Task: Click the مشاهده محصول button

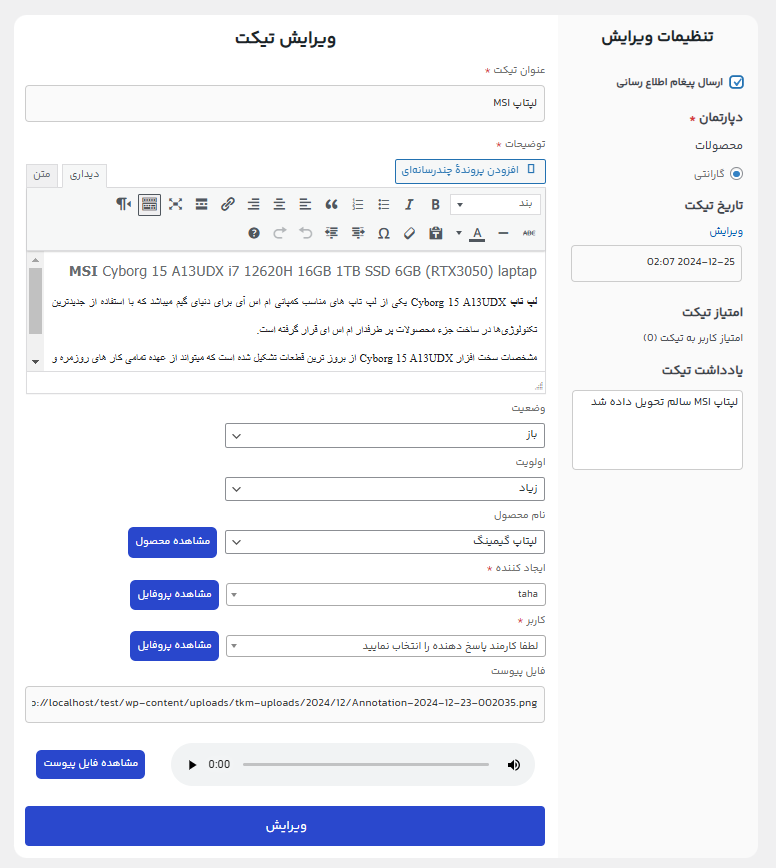Action: [x=173, y=541]
